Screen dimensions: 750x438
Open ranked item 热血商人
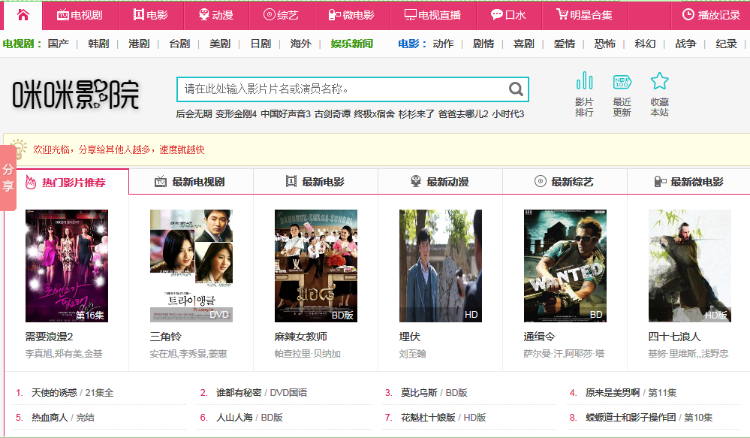[x=50, y=417]
